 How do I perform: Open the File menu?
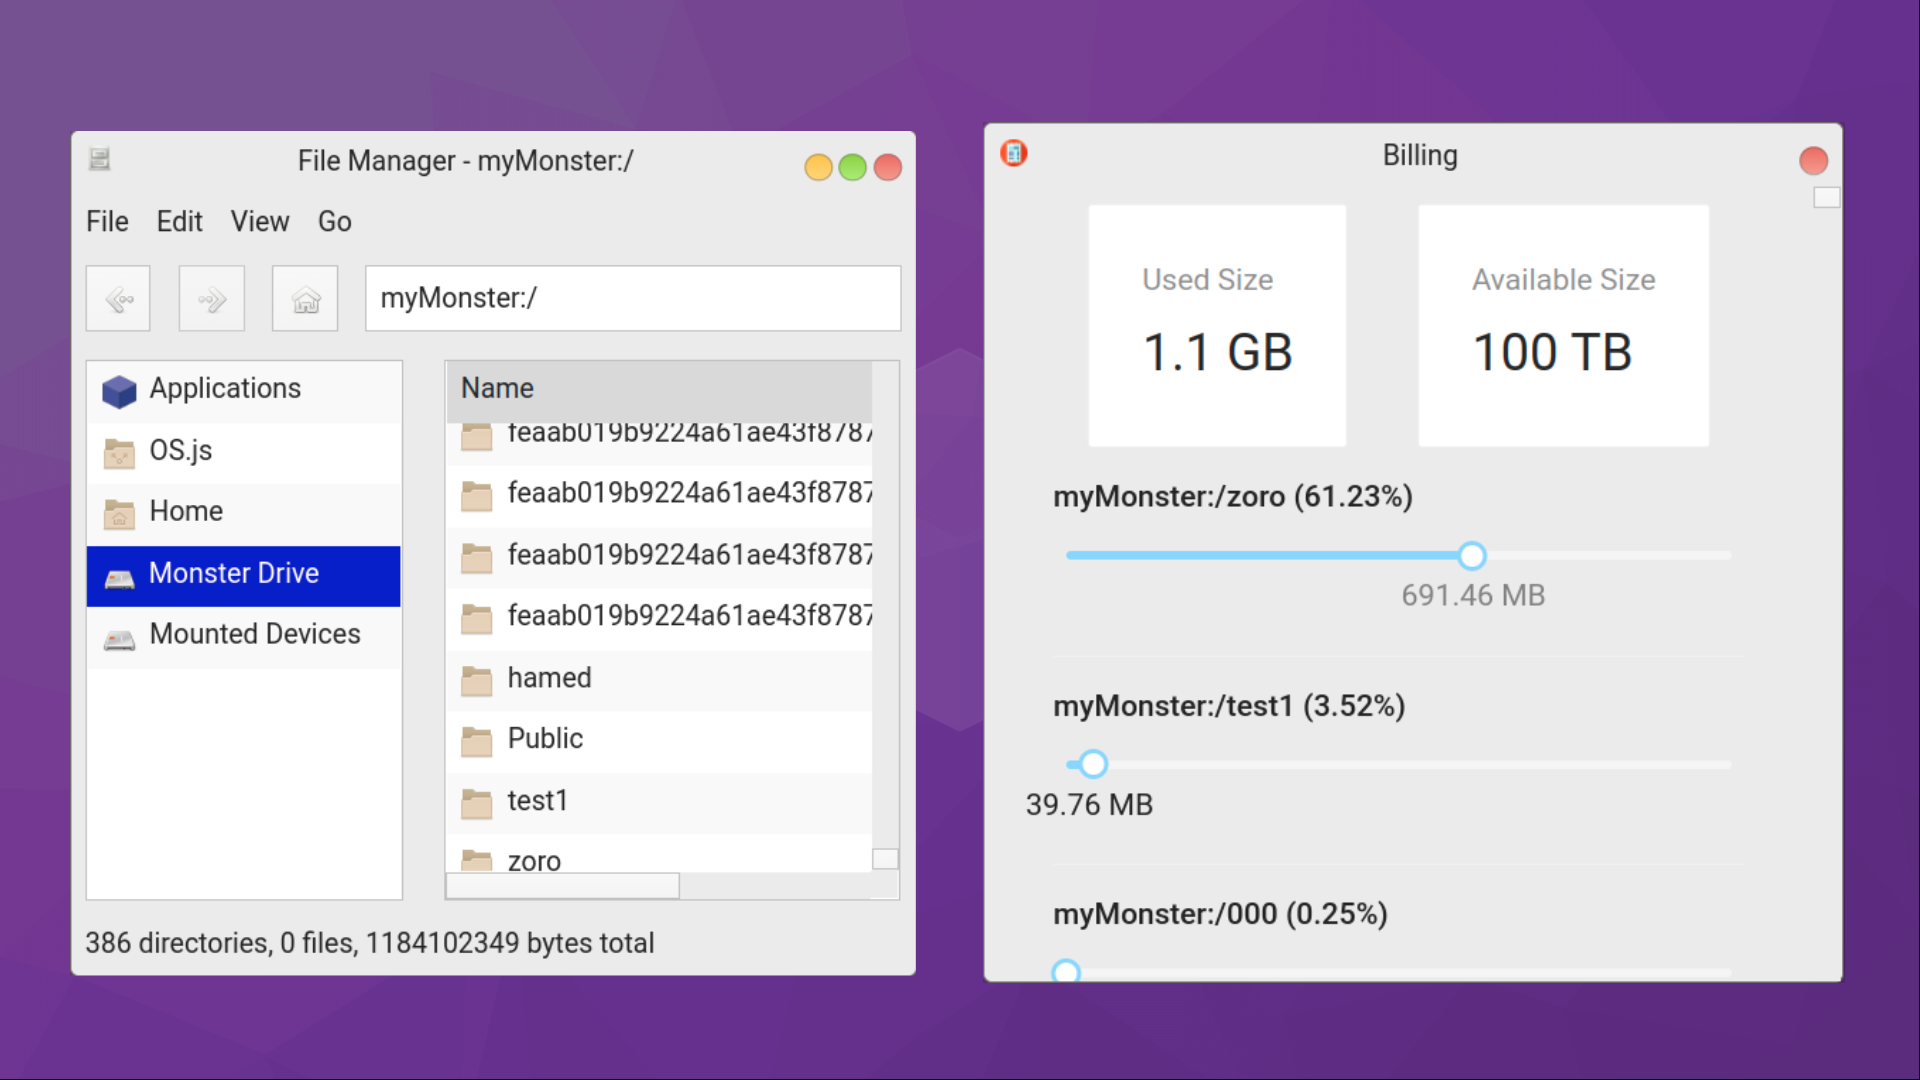point(107,222)
